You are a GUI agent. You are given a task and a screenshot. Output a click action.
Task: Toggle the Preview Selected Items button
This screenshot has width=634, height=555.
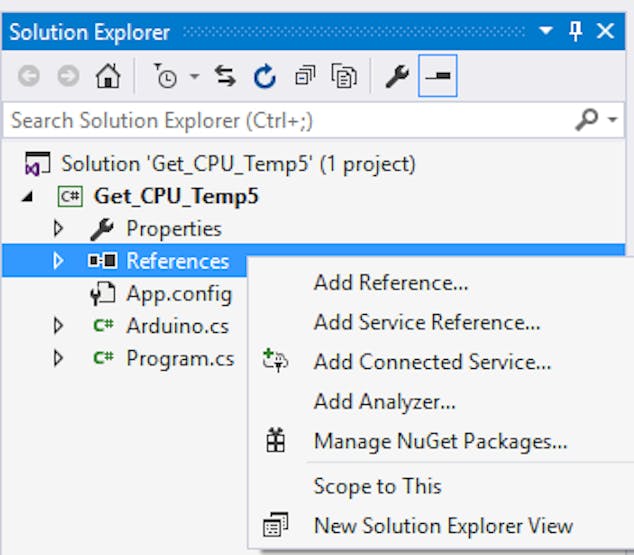coord(438,77)
